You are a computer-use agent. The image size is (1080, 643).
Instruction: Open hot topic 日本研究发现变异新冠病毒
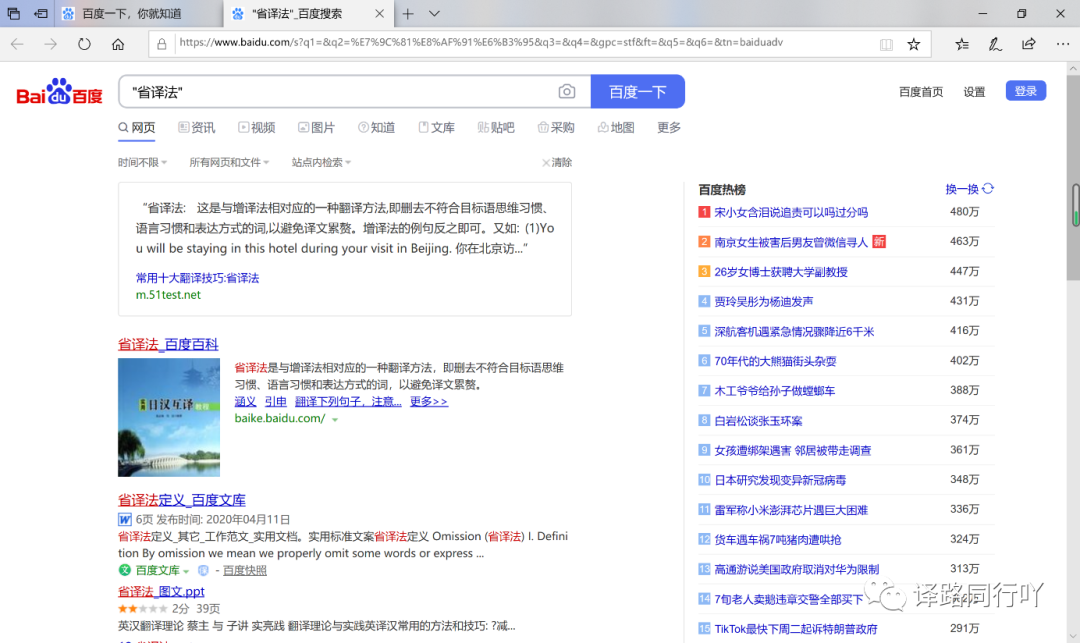(x=780, y=480)
